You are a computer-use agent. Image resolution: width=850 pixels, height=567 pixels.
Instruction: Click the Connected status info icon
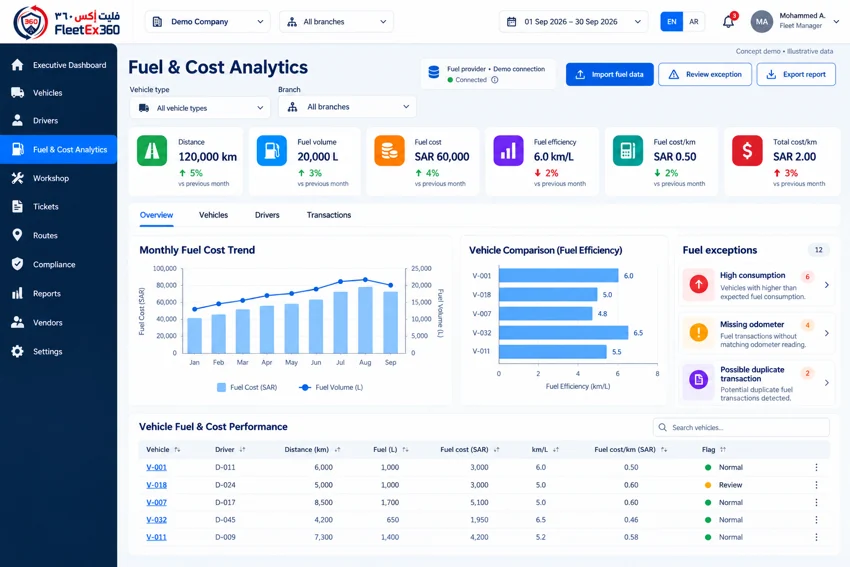point(494,80)
